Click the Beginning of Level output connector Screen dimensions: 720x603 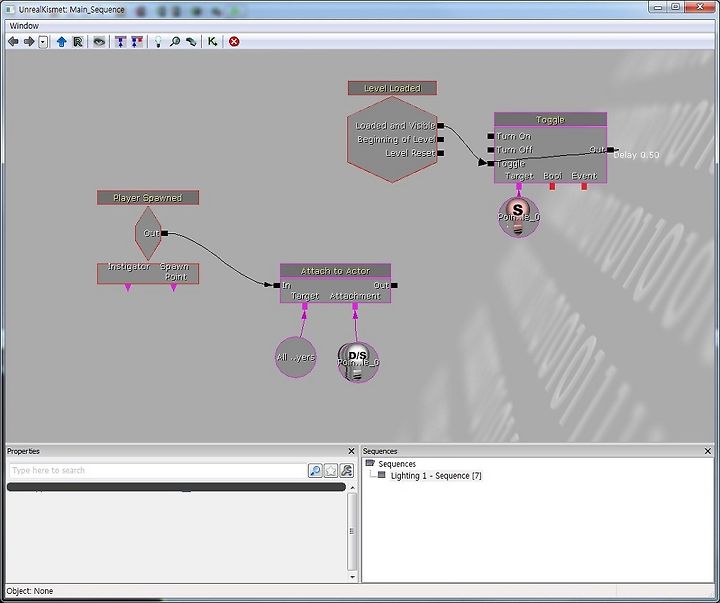coord(440,139)
